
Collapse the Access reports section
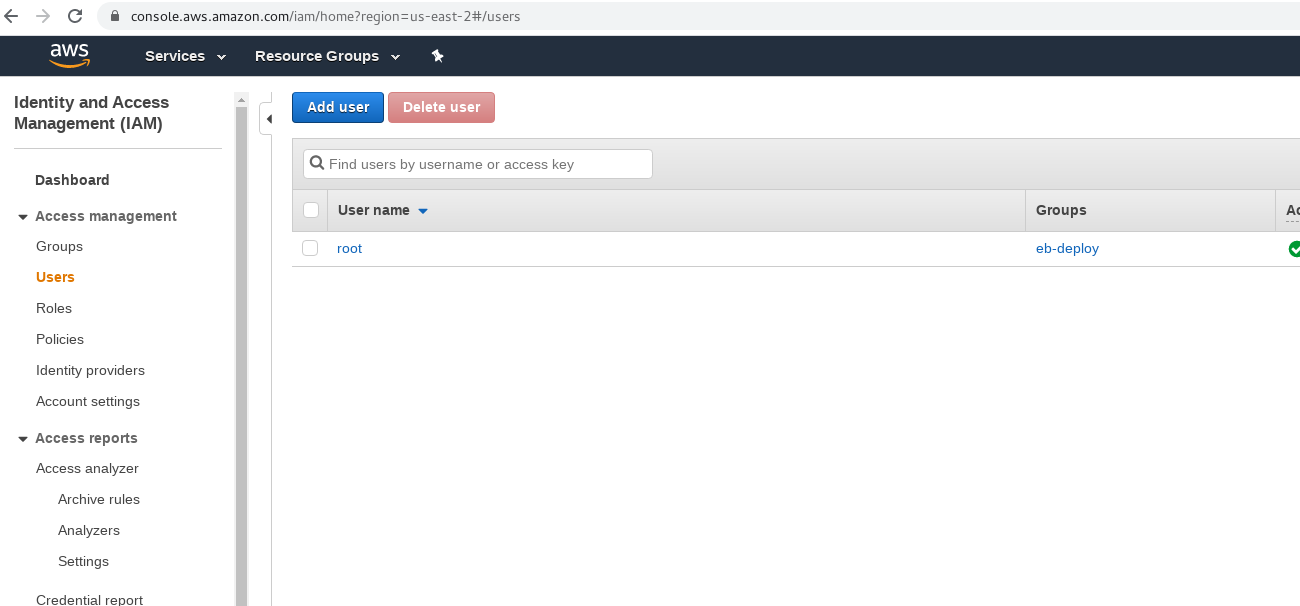click(23, 439)
